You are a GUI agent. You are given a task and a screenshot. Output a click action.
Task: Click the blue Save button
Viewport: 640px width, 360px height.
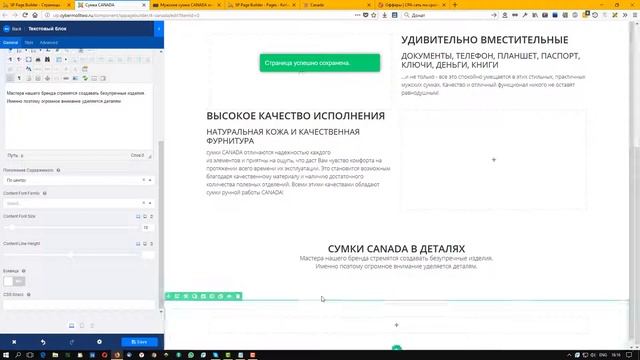coord(139,342)
